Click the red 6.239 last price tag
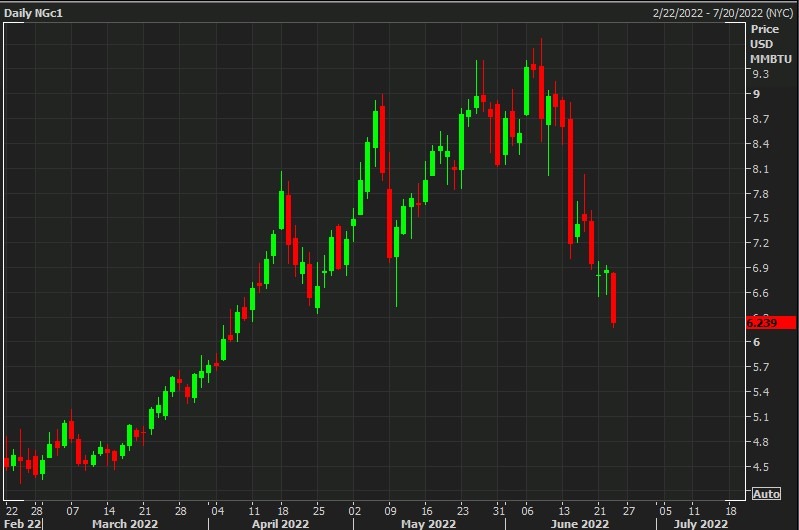Viewport: 799px width, 530px height. [770, 323]
